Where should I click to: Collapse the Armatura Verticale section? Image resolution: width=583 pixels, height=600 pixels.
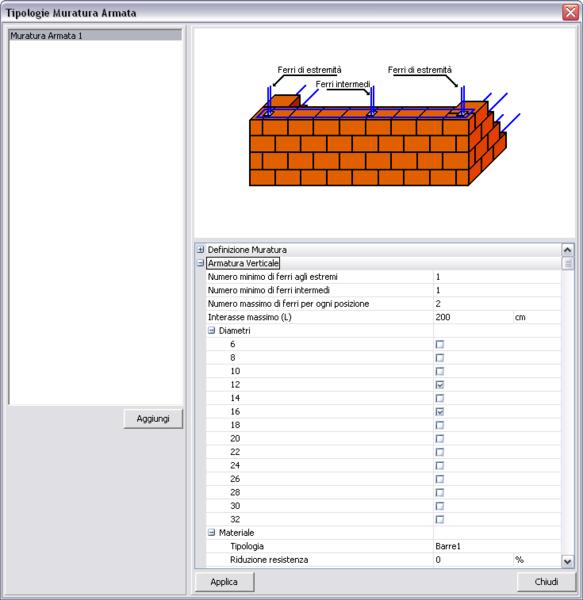200,263
